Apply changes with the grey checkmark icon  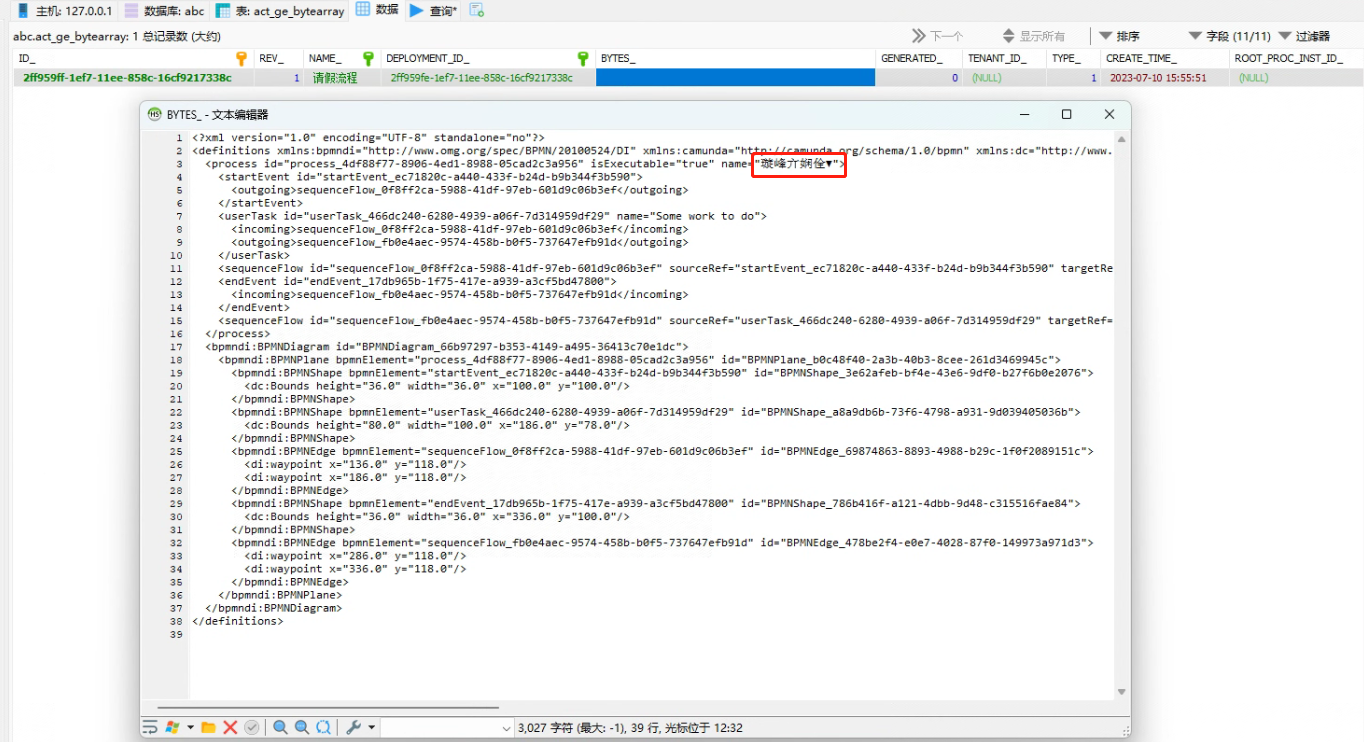click(x=252, y=727)
